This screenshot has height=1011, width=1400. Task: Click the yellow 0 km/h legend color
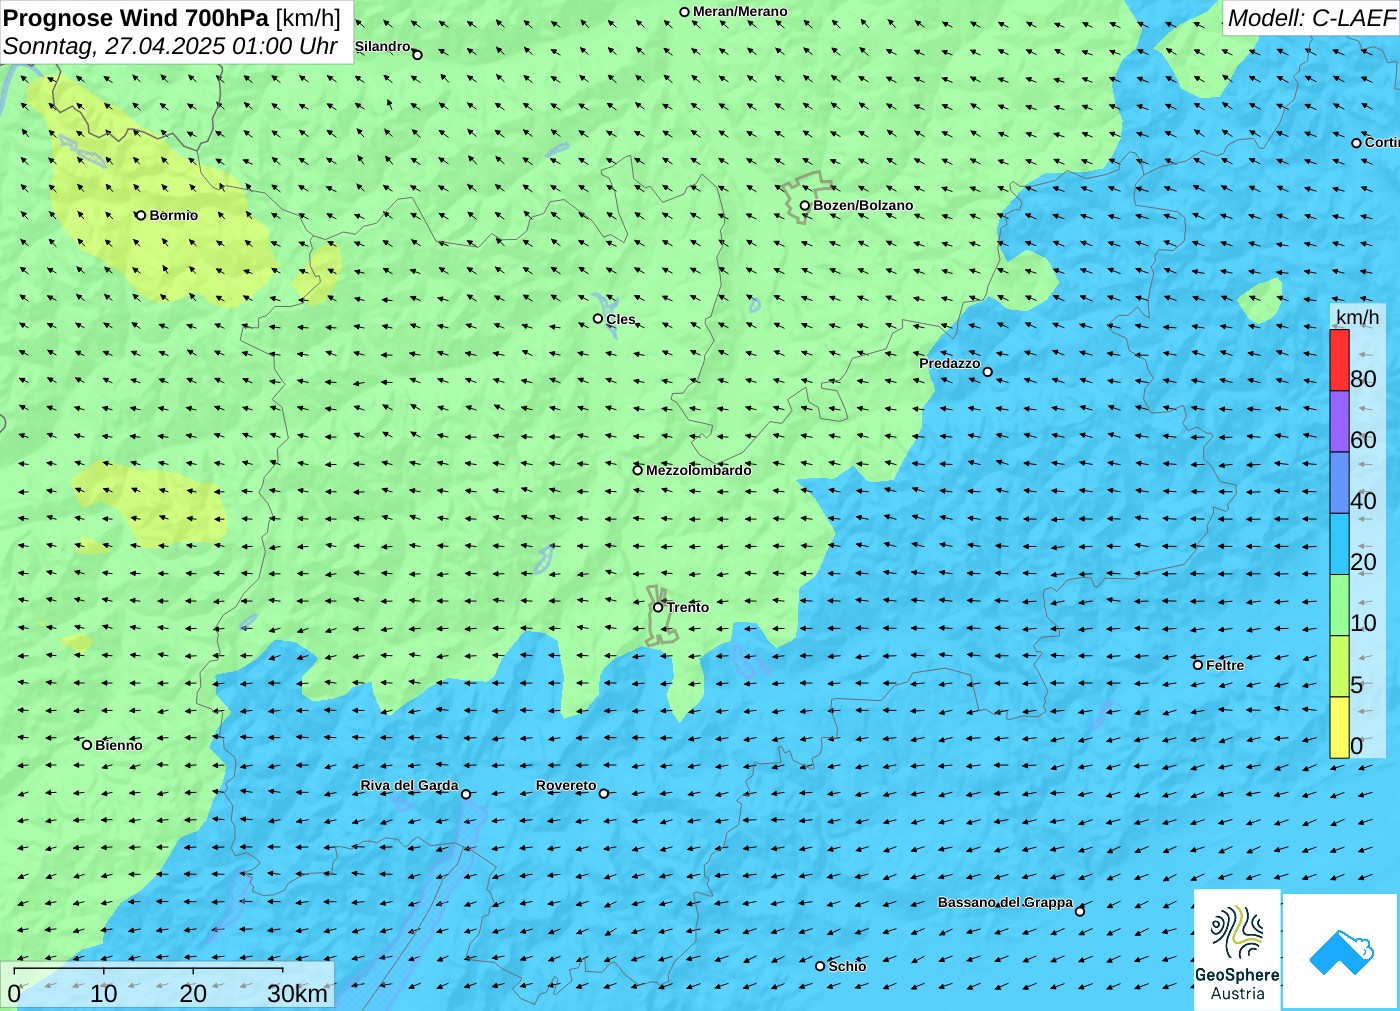1340,727
